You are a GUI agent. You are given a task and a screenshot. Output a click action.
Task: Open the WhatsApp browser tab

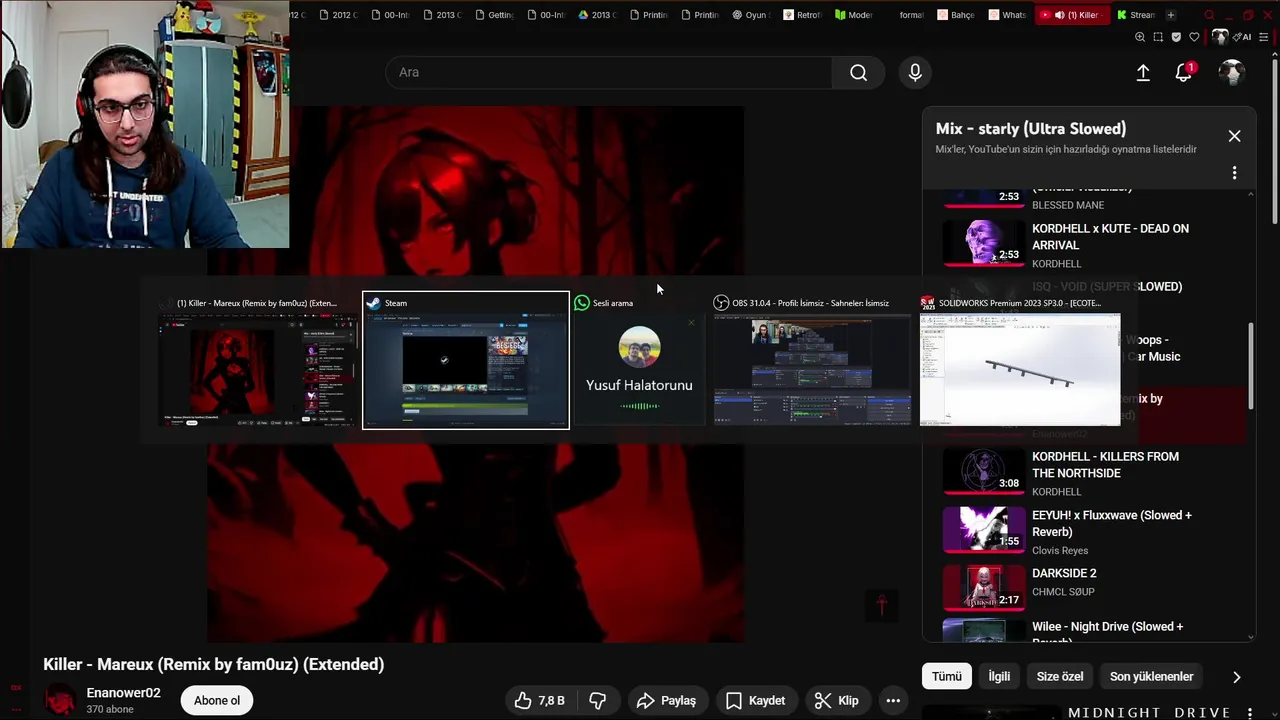coord(1007,15)
